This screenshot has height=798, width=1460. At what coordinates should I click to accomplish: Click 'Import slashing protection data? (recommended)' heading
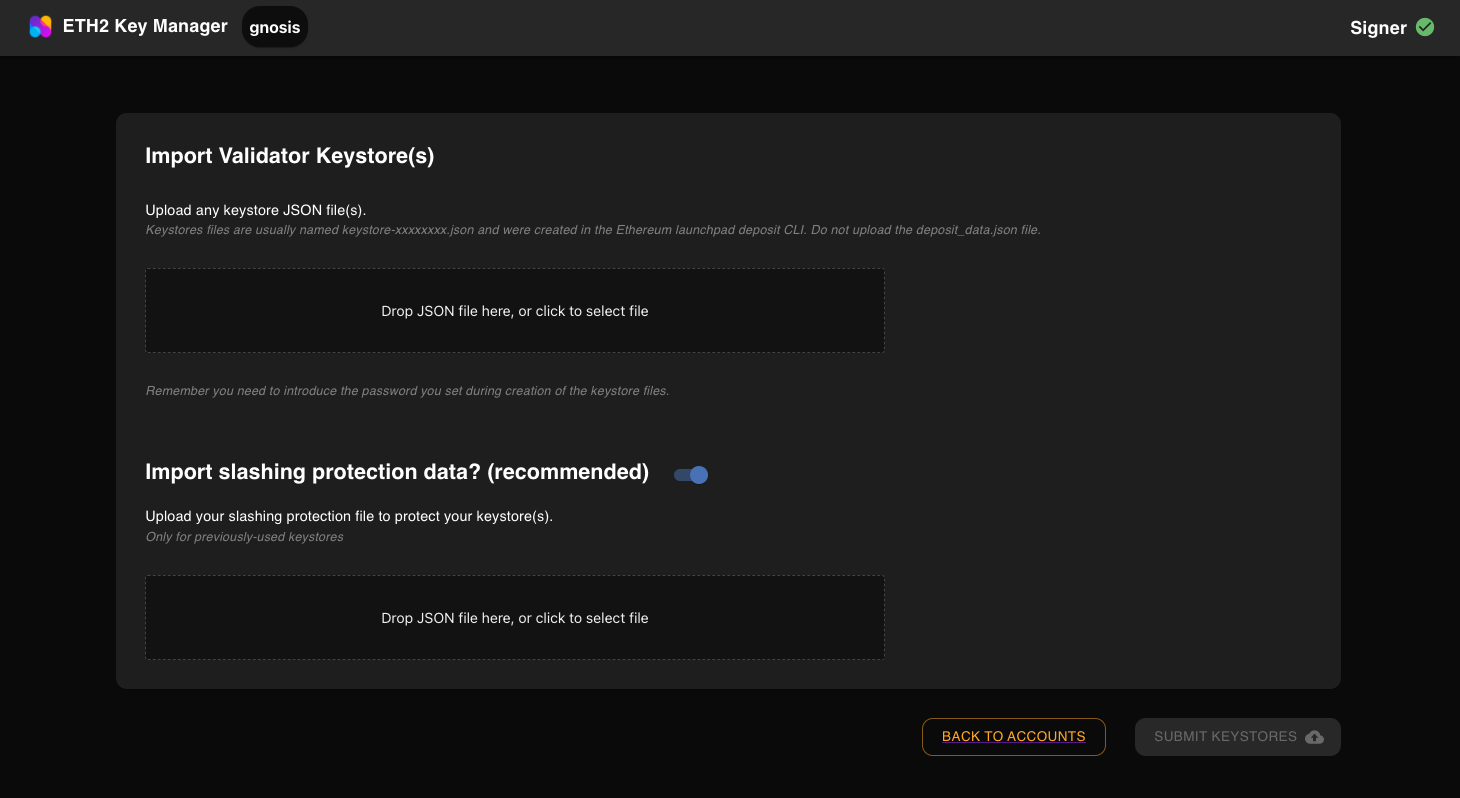[x=397, y=472]
